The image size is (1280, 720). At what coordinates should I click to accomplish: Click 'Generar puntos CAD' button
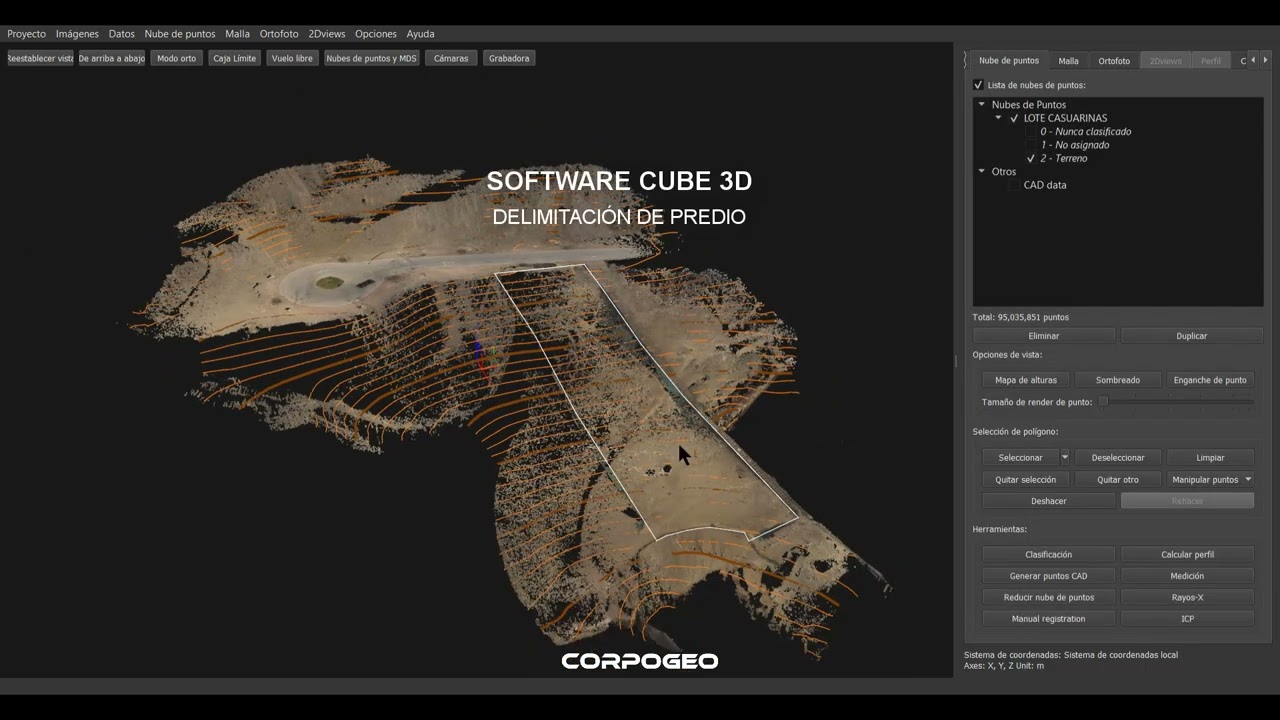coord(1048,576)
